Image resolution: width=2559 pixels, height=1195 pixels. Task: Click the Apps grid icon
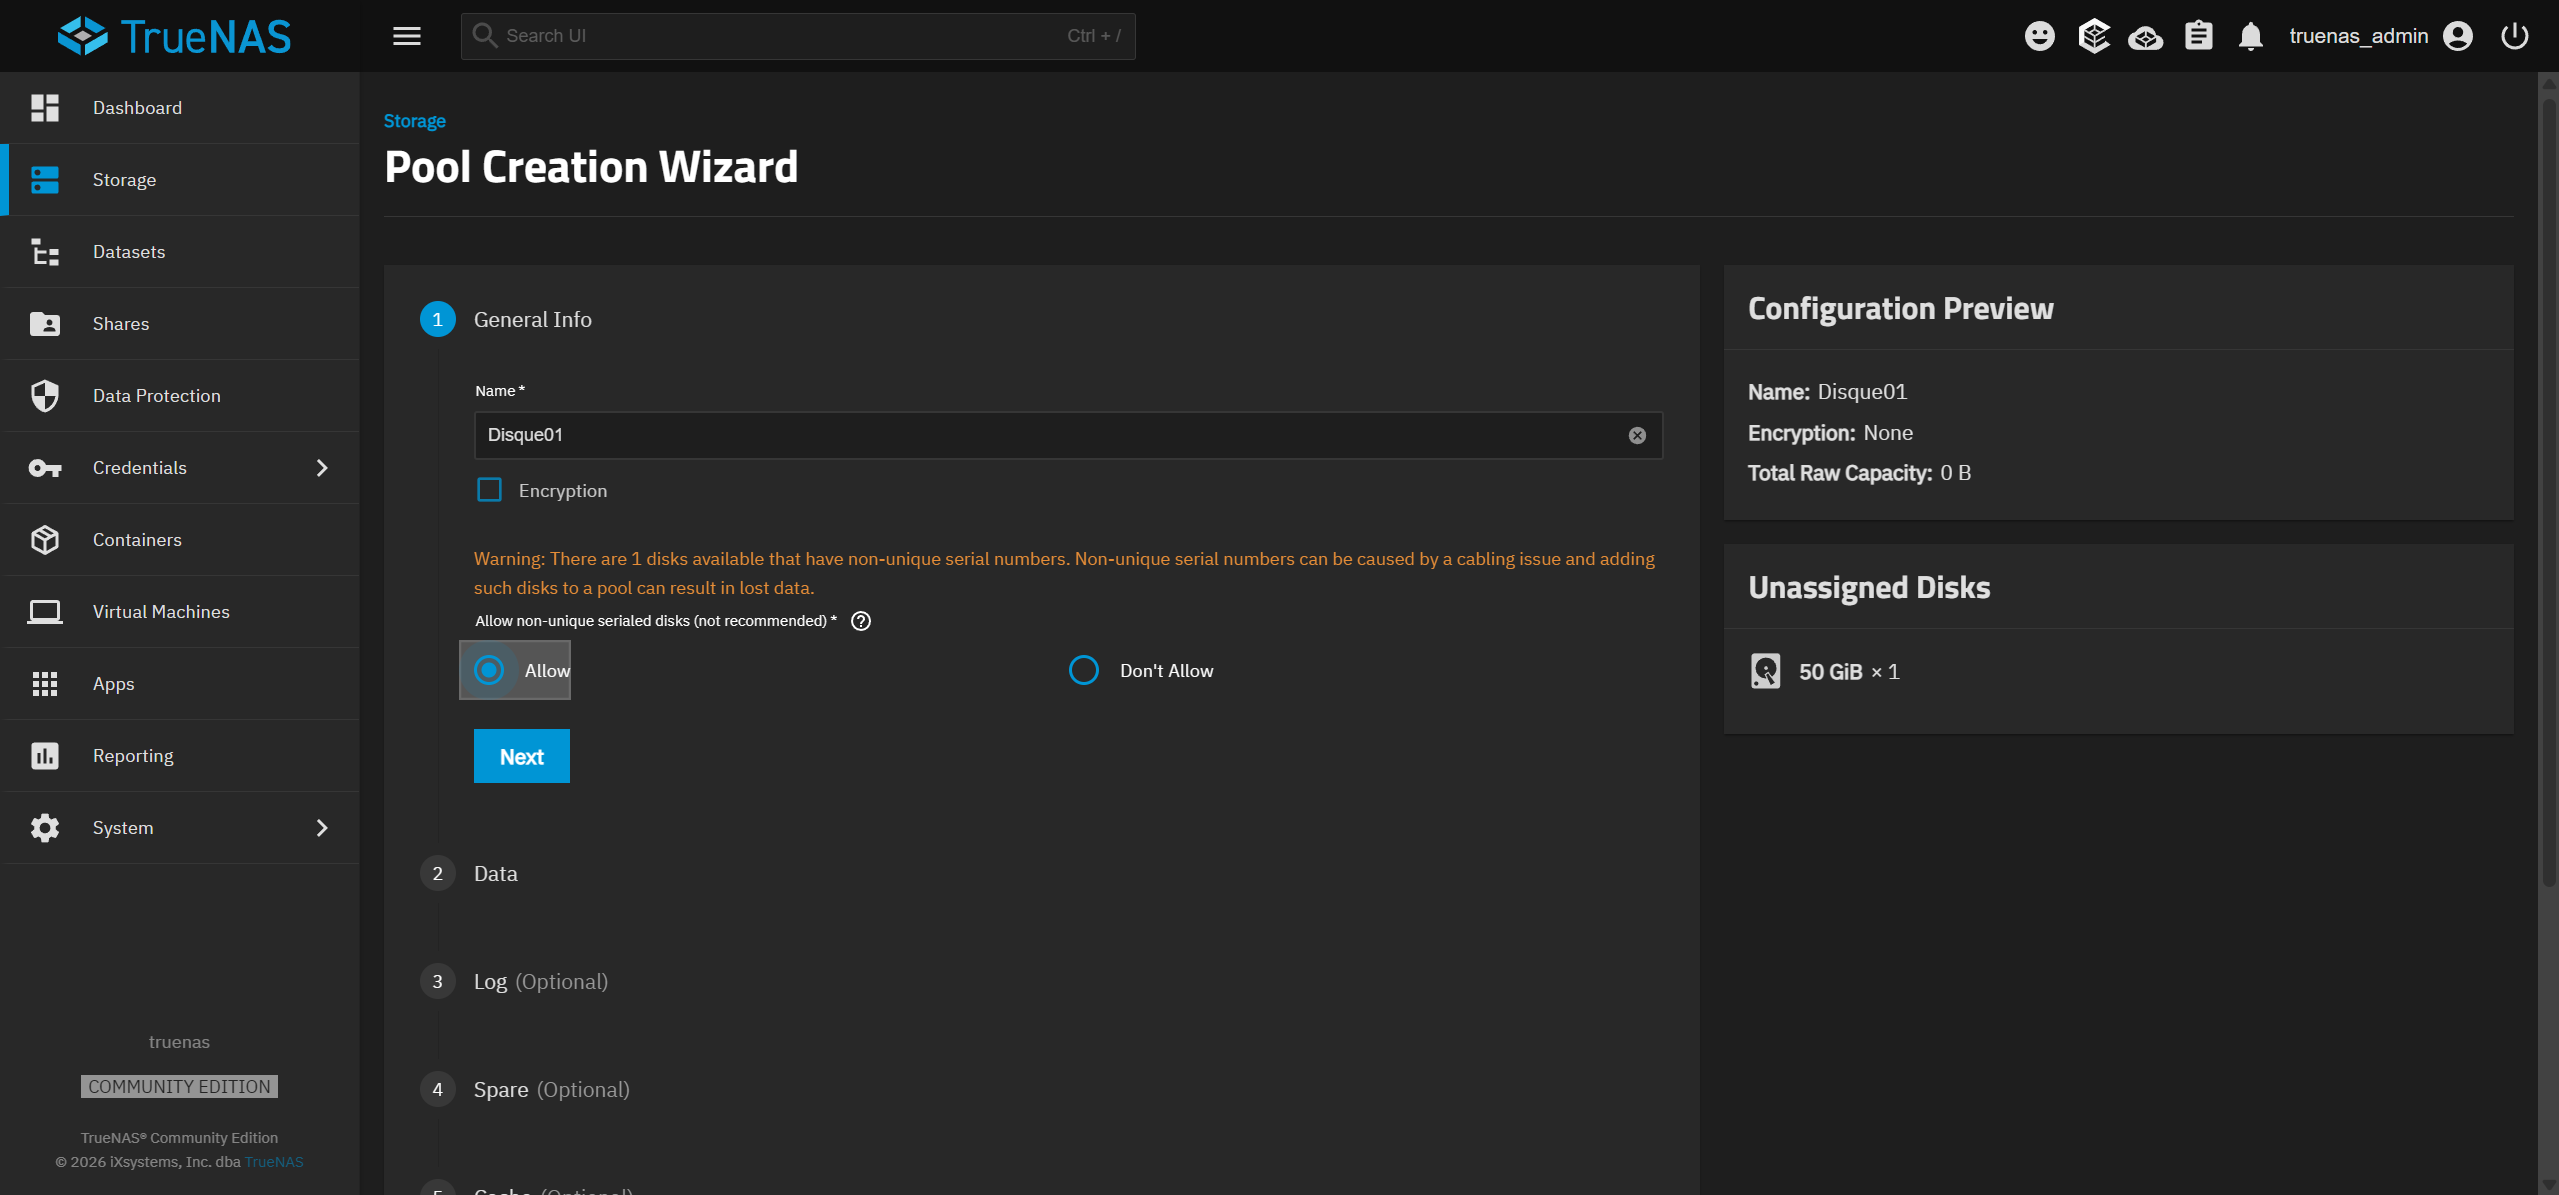(45, 684)
